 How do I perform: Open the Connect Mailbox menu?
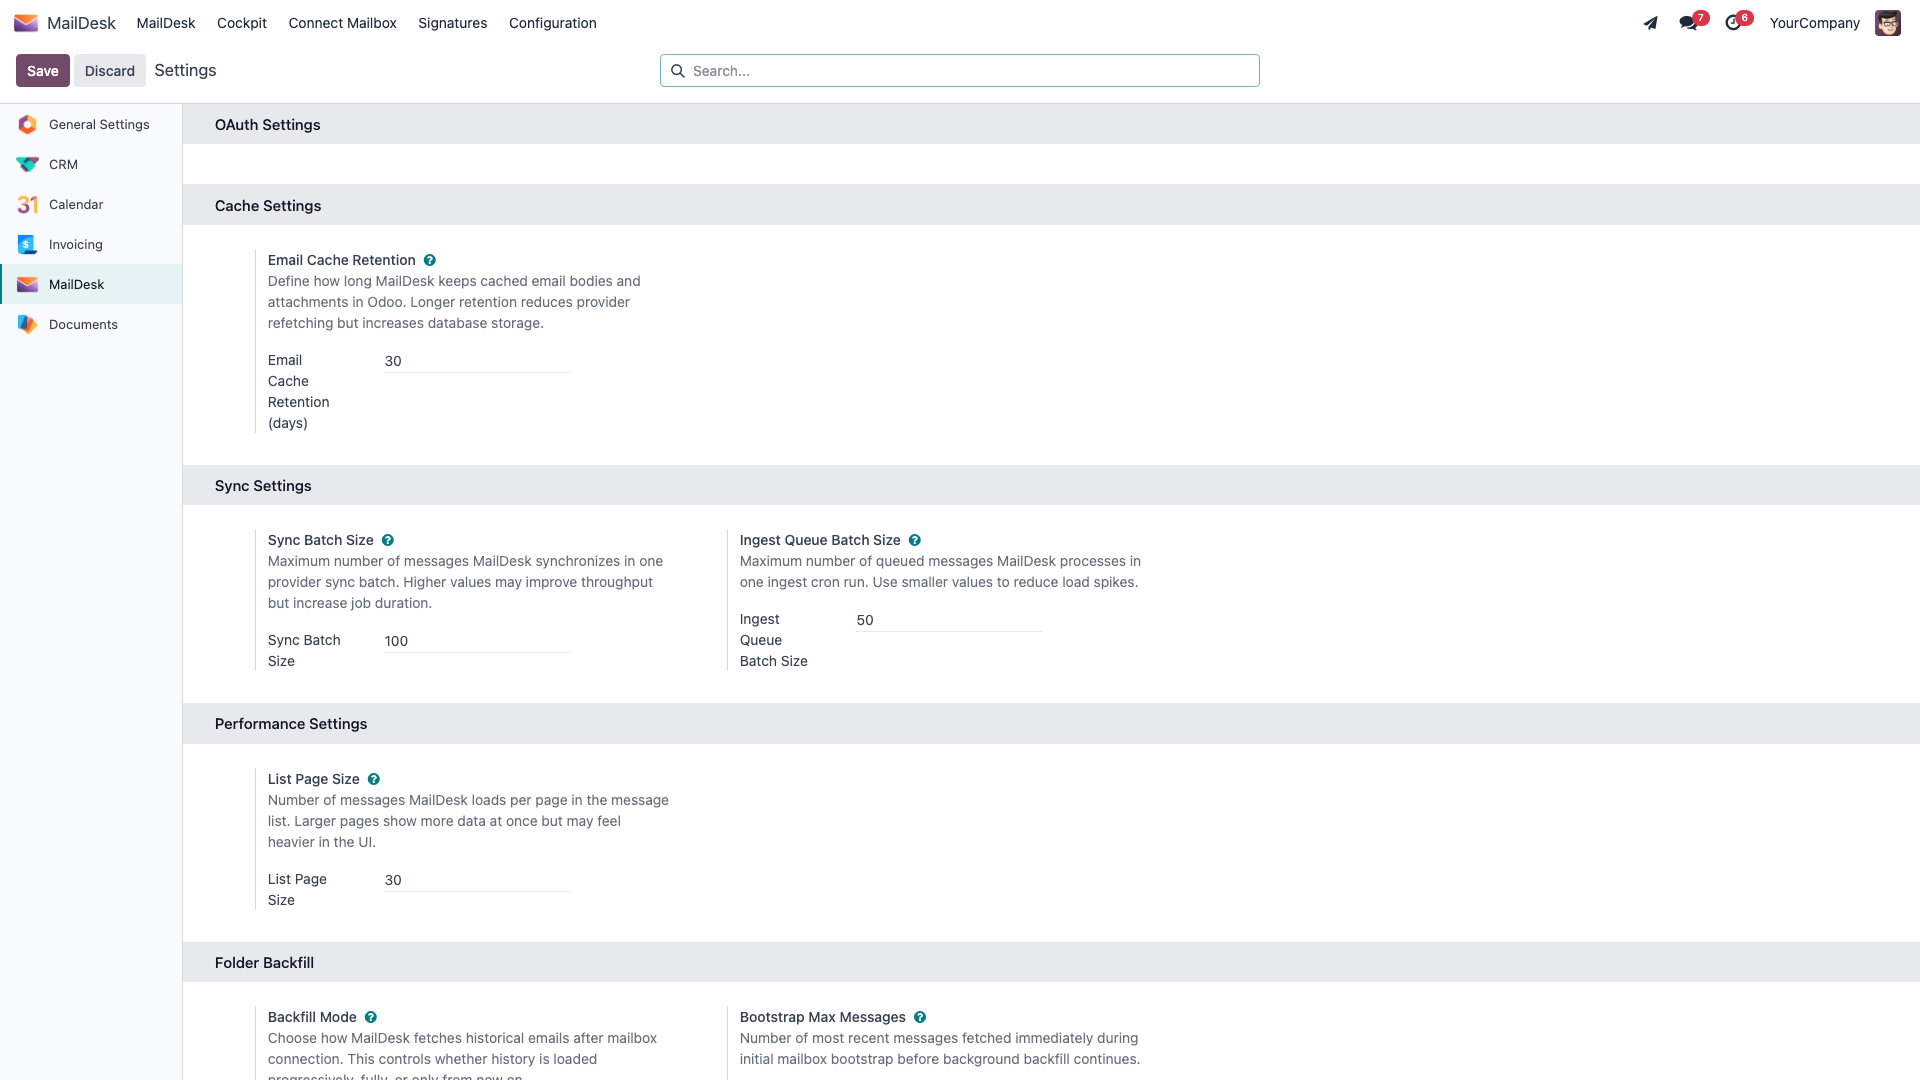tap(343, 23)
